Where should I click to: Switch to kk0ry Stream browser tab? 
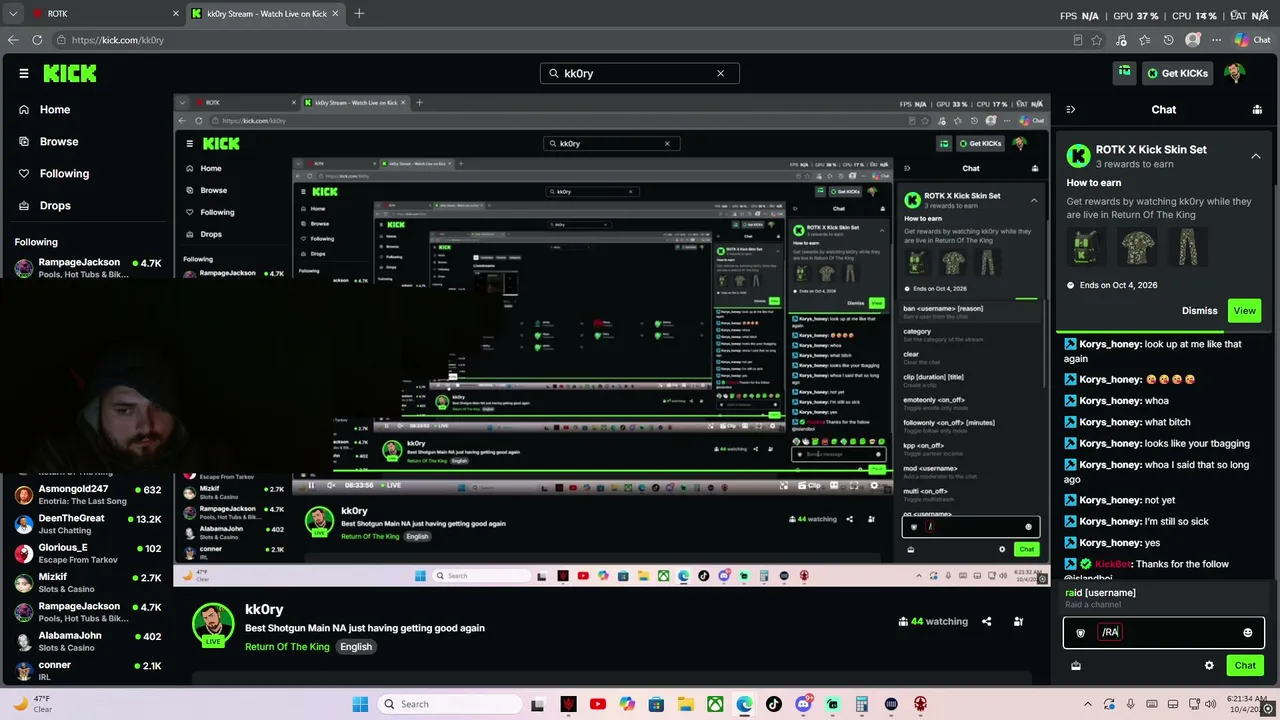pos(265,13)
